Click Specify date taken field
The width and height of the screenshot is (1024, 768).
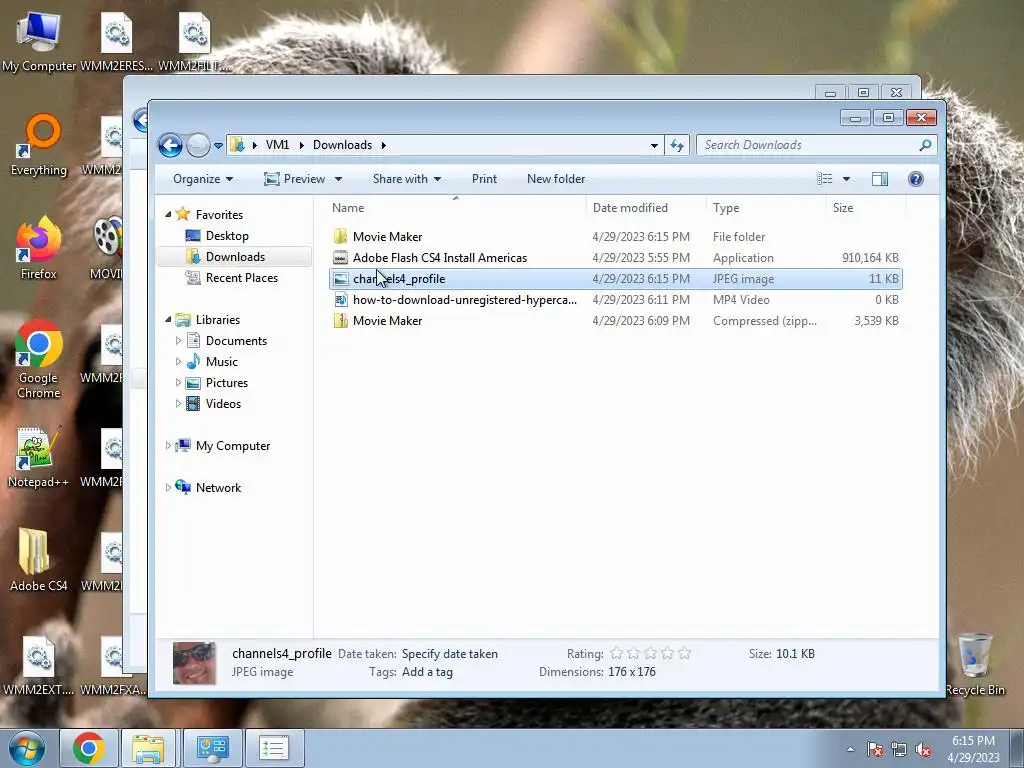click(449, 654)
